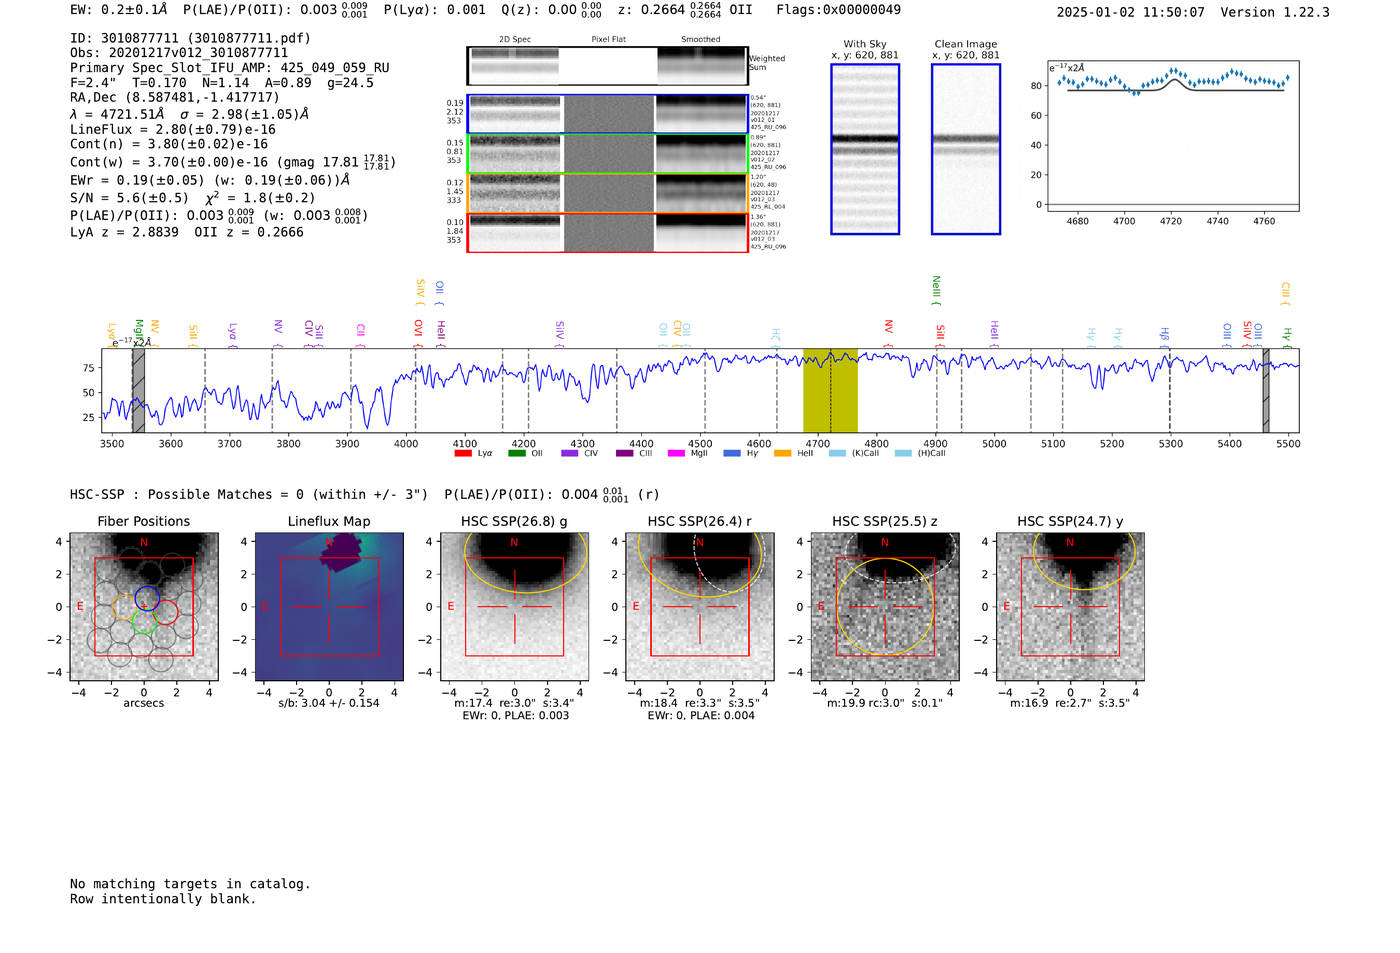Click 'No matching targets in catalog.' text
The width and height of the screenshot is (1400, 953).
pyautogui.click(x=190, y=884)
